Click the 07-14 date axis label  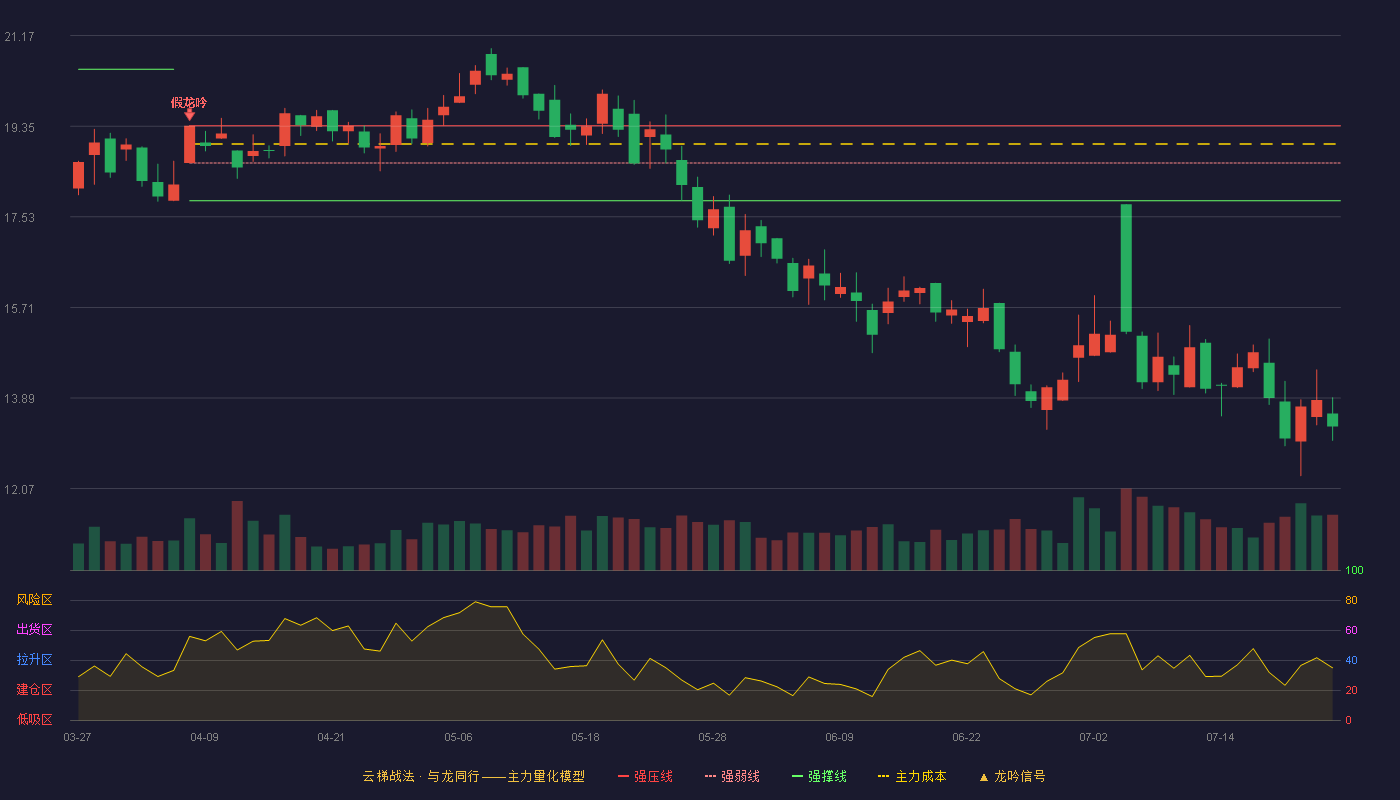click(1220, 737)
